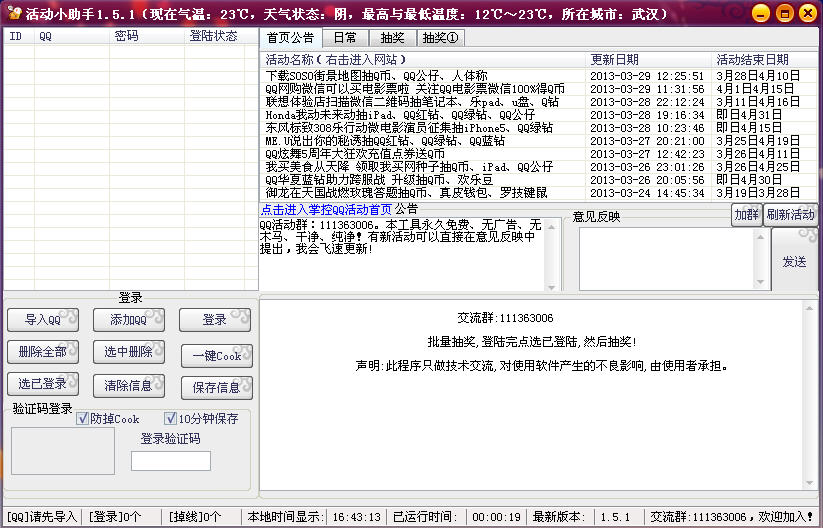
Task: Select the 抽奖① tab
Action: [x=439, y=38]
